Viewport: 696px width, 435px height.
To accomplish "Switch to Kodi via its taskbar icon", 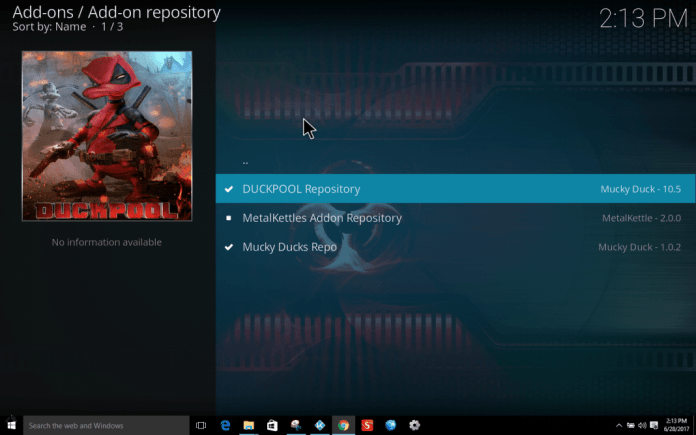I will point(320,425).
